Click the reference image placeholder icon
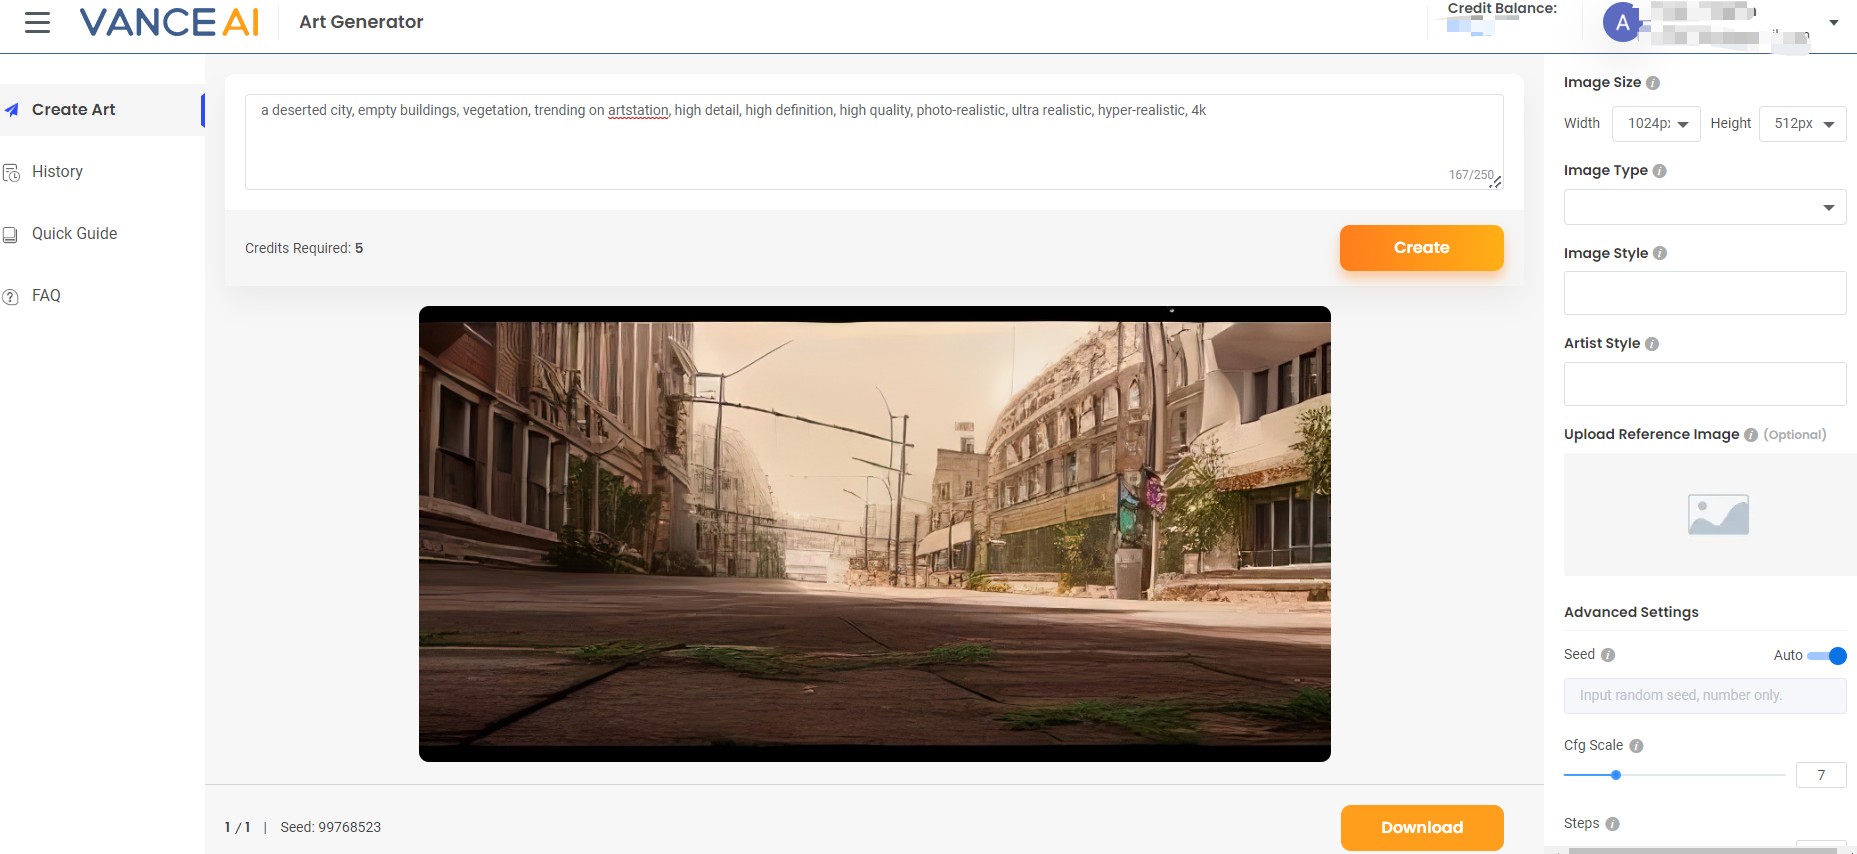The height and width of the screenshot is (854, 1857). [x=1718, y=515]
